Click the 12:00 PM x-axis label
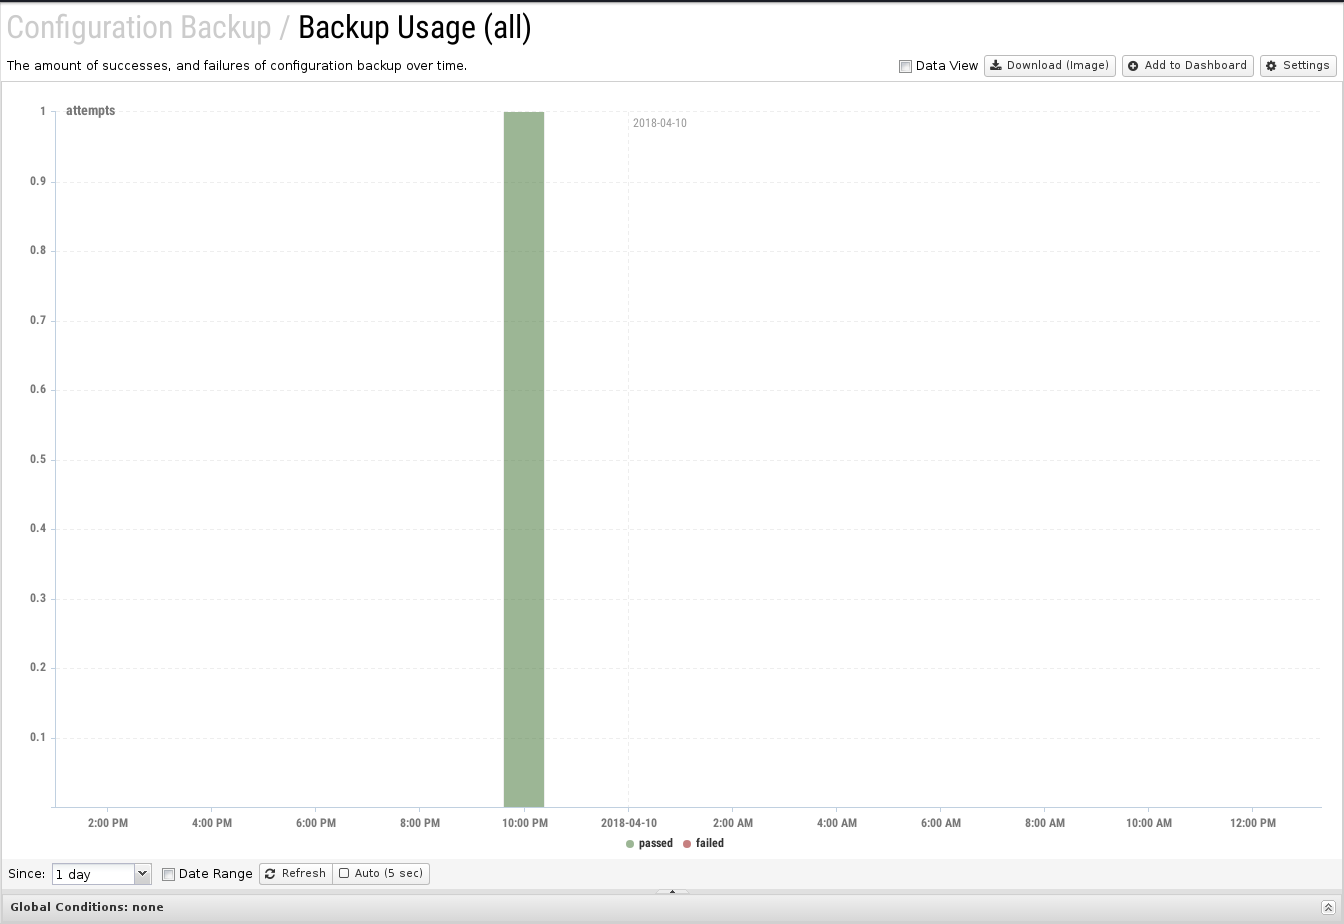Viewport: 1344px width, 924px height. pos(1253,824)
